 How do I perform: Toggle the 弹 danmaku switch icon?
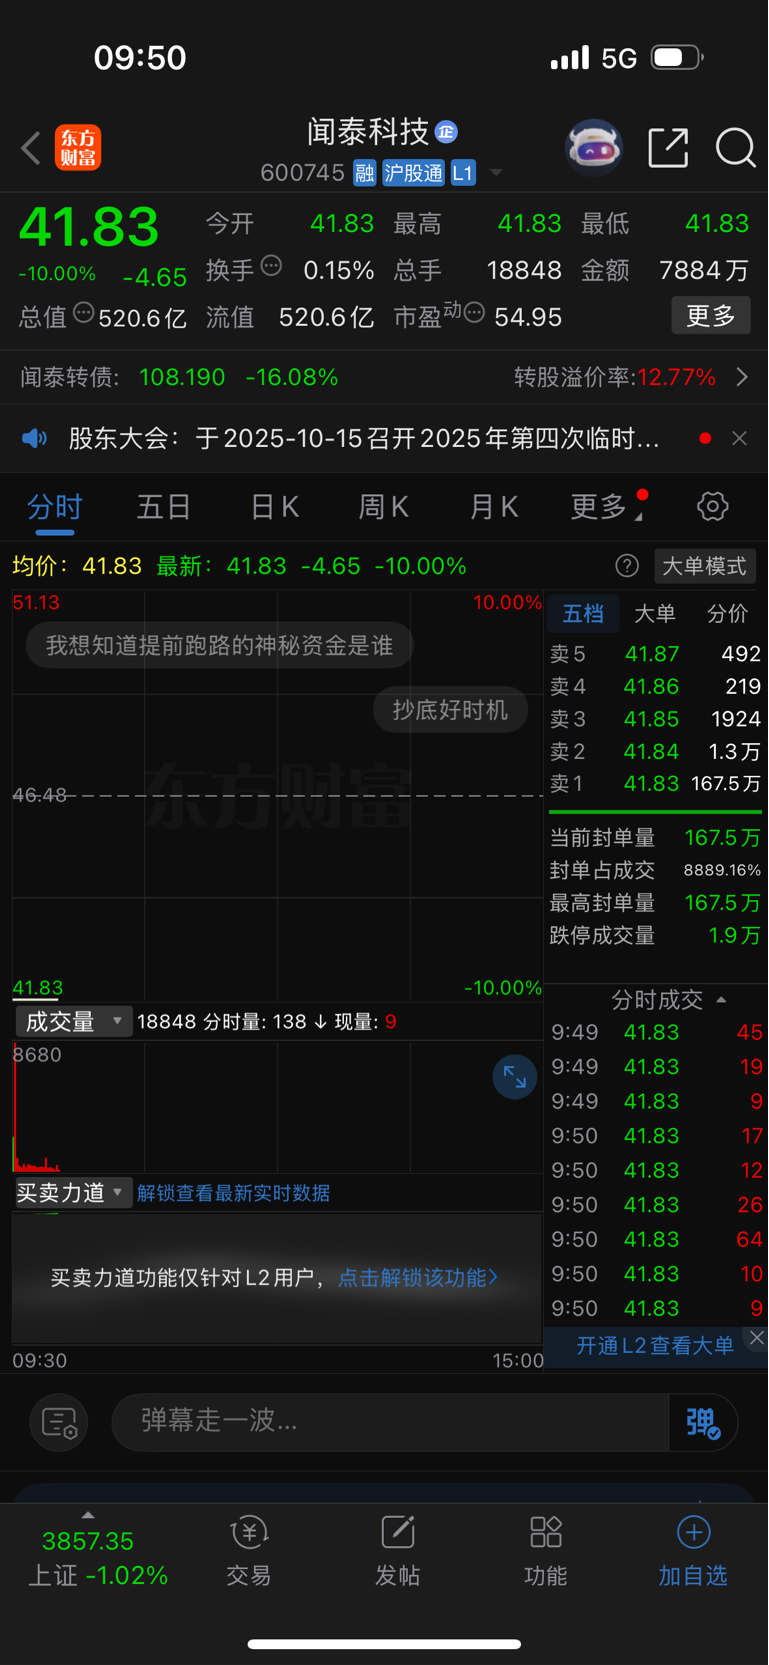point(703,1422)
